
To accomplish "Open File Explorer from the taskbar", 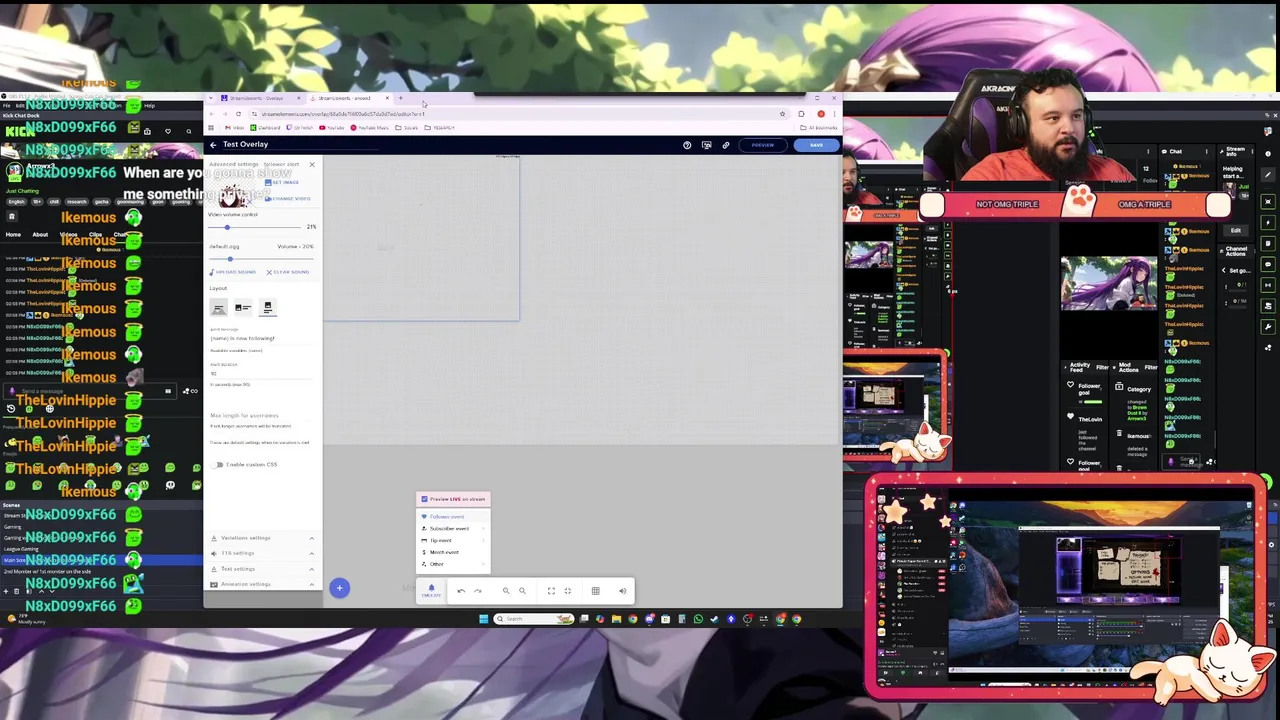I will click(616, 619).
